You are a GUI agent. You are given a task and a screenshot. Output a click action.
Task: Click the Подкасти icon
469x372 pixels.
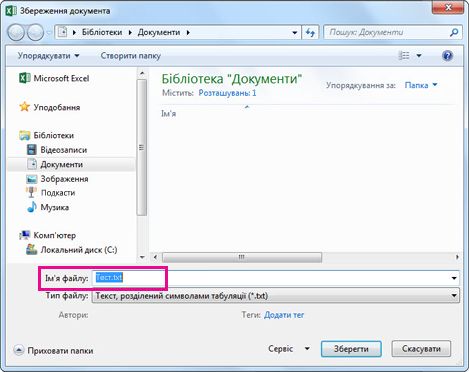pos(31,193)
